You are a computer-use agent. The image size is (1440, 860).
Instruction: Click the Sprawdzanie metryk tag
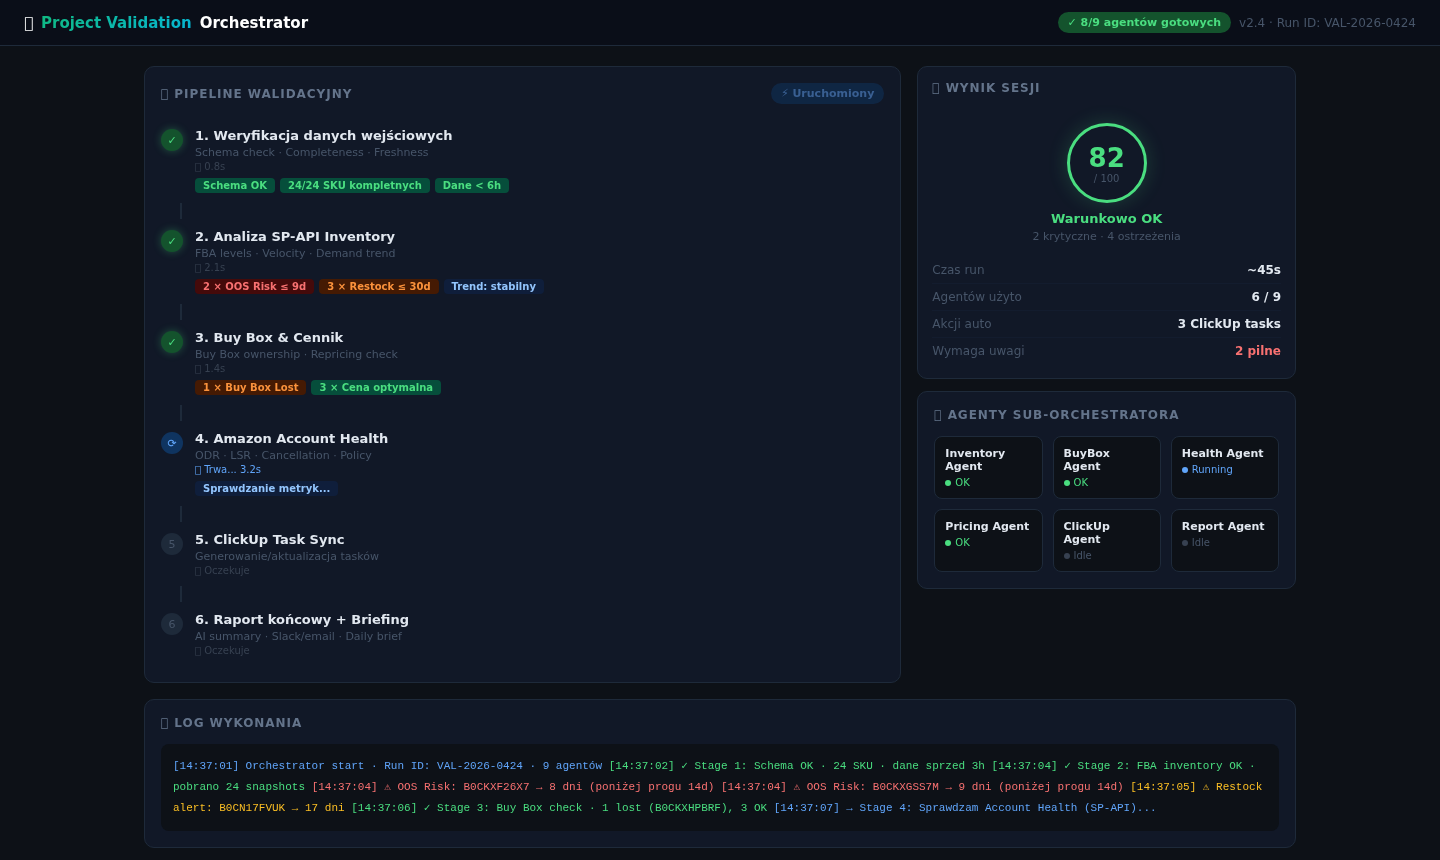(x=266, y=488)
